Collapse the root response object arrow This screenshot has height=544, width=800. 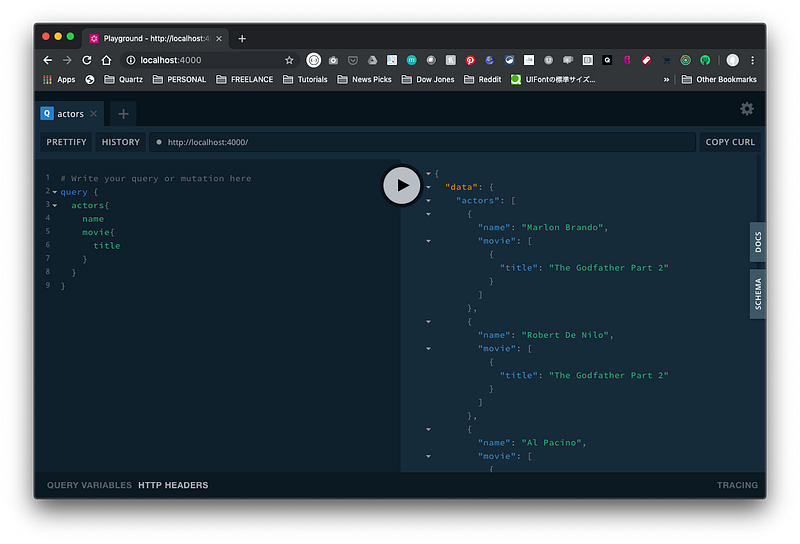(x=429, y=174)
